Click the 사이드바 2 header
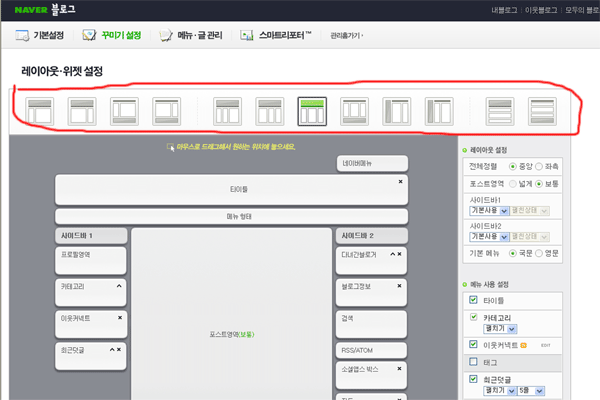The image size is (600, 400). (x=372, y=236)
